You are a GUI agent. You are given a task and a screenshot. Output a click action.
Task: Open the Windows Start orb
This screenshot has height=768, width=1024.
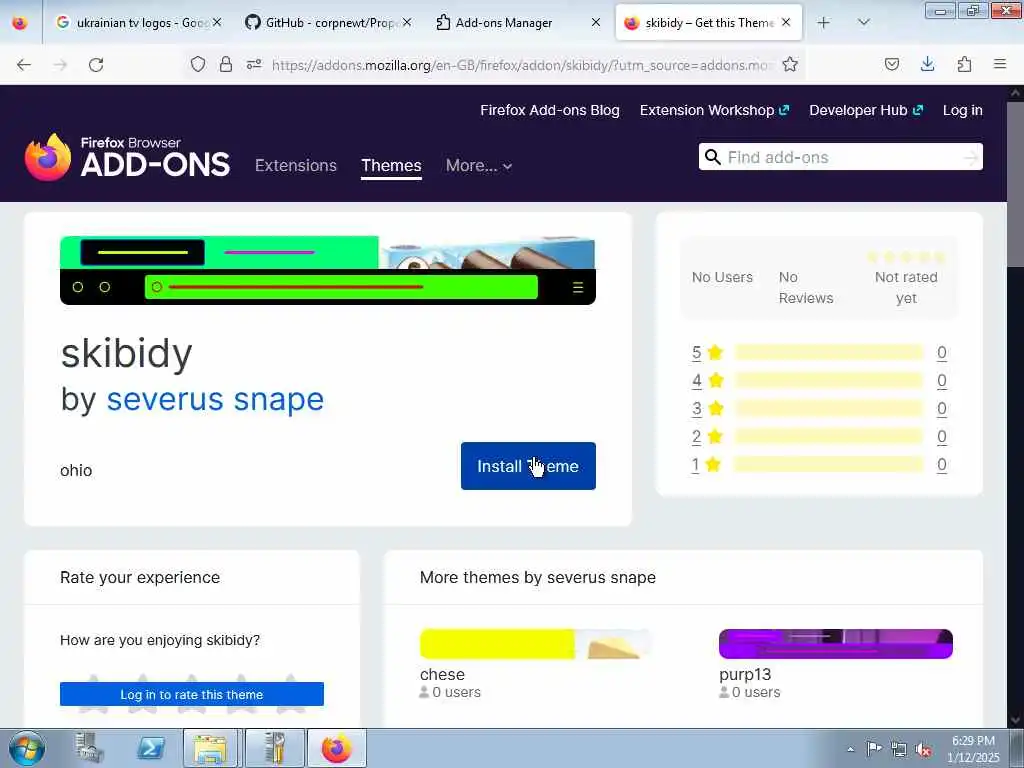pyautogui.click(x=27, y=748)
